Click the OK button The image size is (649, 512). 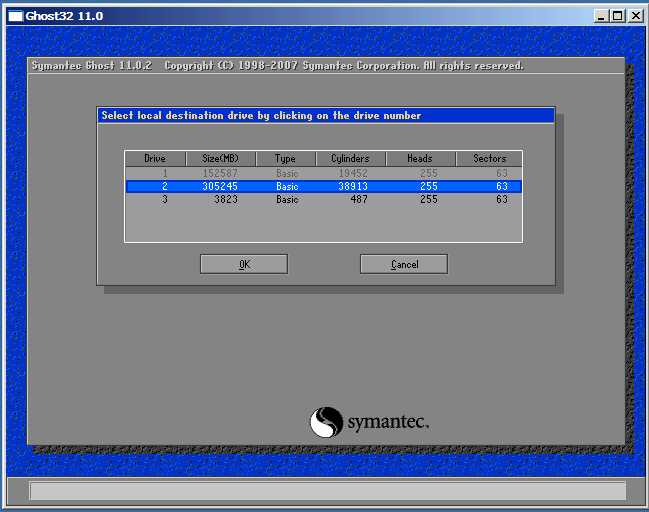(244, 264)
